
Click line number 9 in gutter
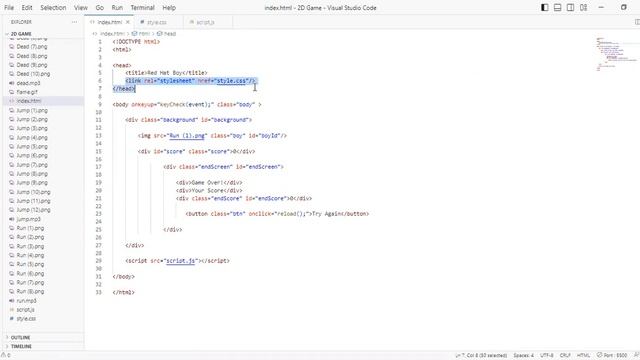(x=99, y=104)
